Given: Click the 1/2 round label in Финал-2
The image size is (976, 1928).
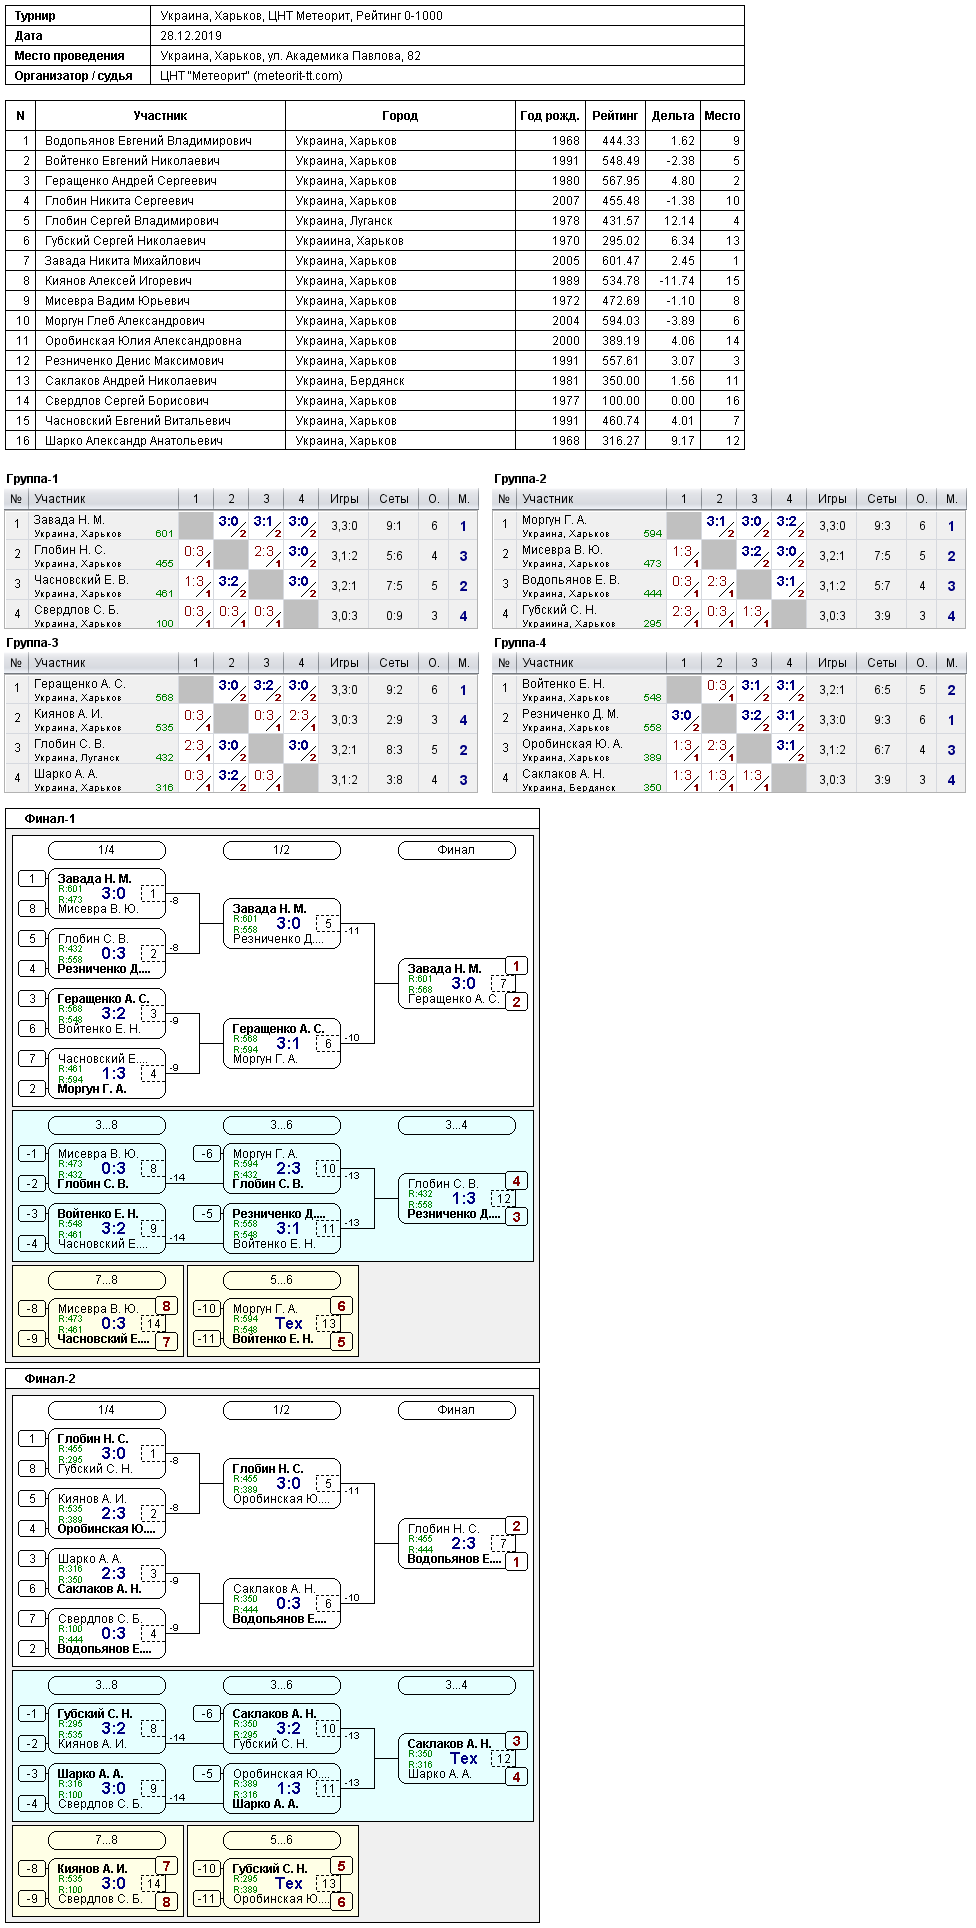Looking at the screenshot, I should pyautogui.click(x=281, y=1410).
